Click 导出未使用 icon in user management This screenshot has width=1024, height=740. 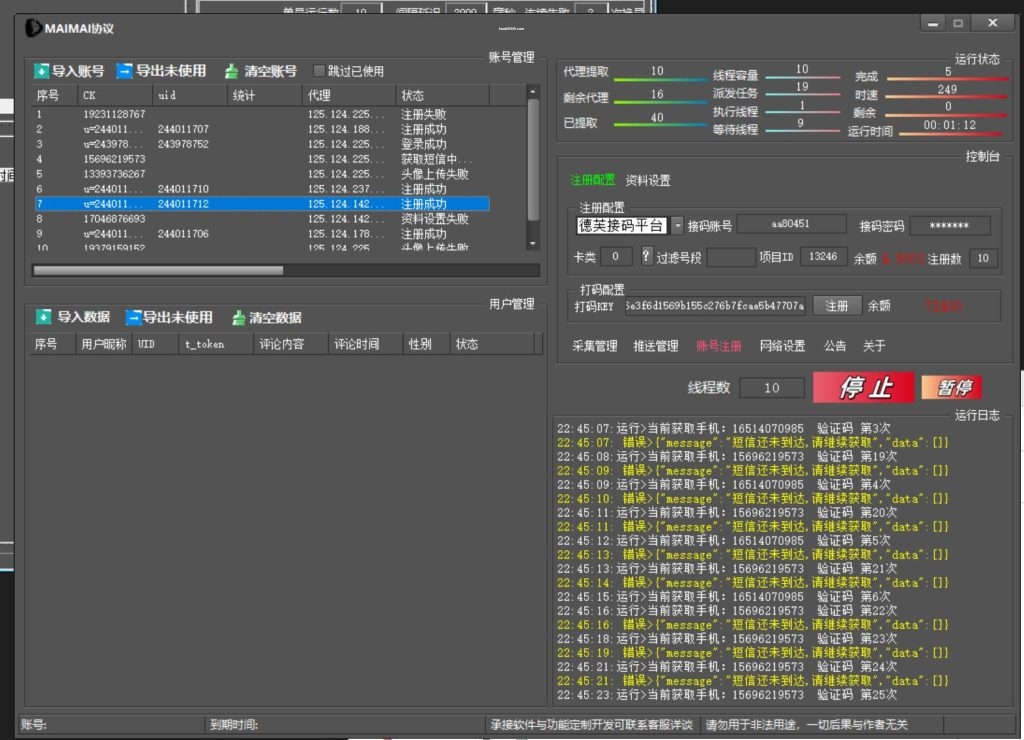click(133, 318)
